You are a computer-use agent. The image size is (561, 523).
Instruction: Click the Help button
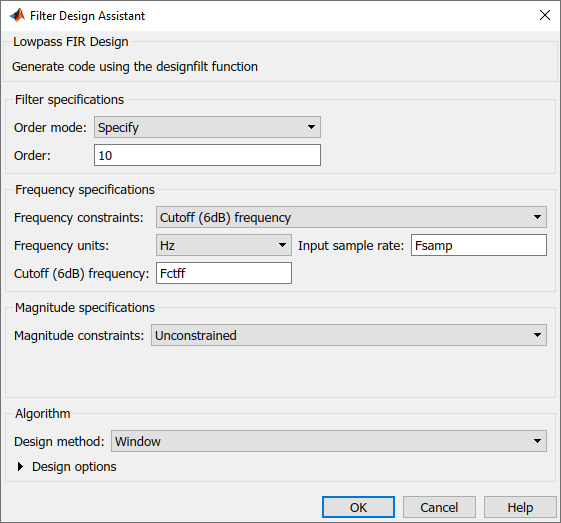click(x=520, y=507)
